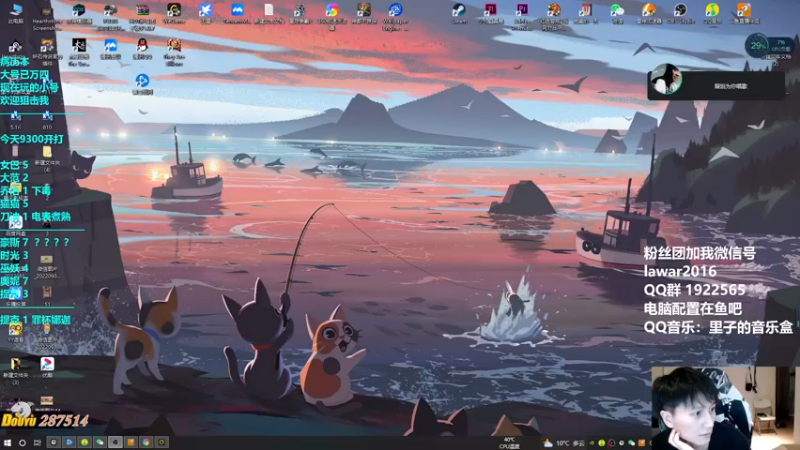Open the 10°C weather widget in the taskbar
Viewport: 800px width, 450px height.
click(x=564, y=443)
